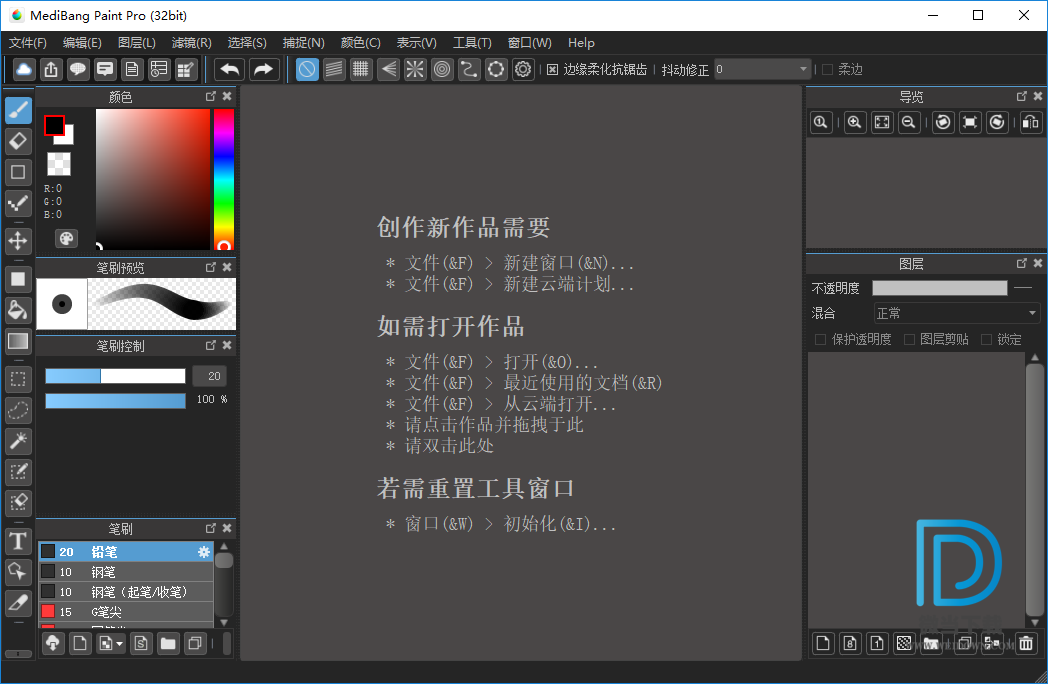Viewport: 1048px width, 684px height.
Task: Select the Lasso selection tool
Action: (x=18, y=410)
